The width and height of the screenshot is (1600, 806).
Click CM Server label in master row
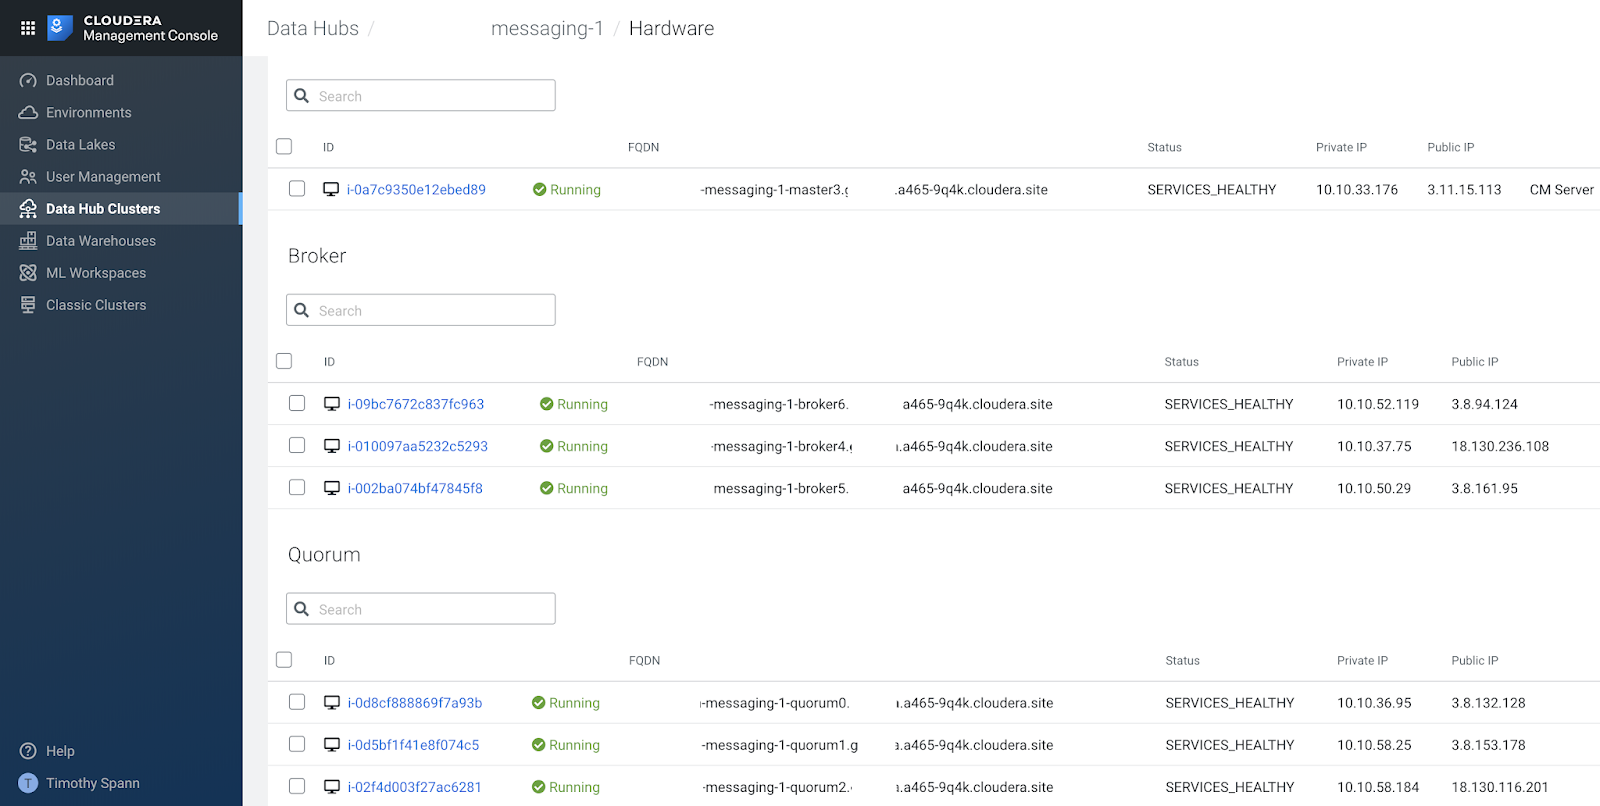1562,189
